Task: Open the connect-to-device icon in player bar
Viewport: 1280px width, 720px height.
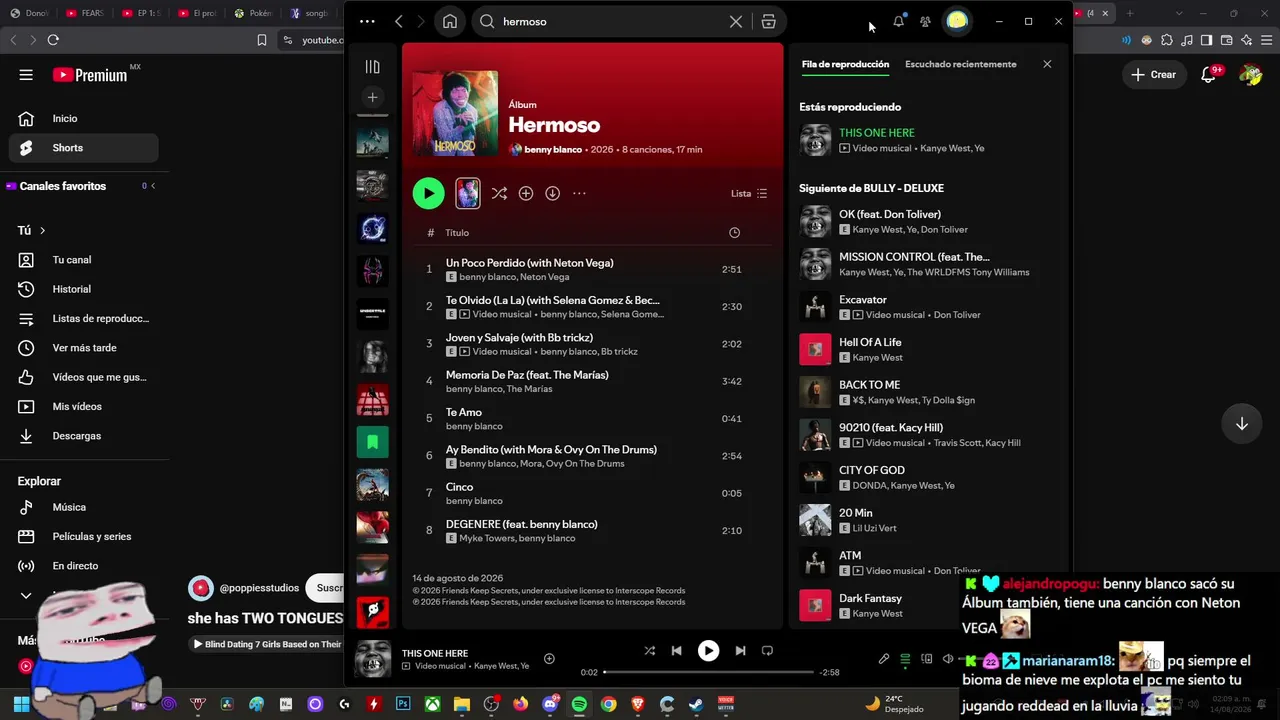Action: [x=927, y=659]
